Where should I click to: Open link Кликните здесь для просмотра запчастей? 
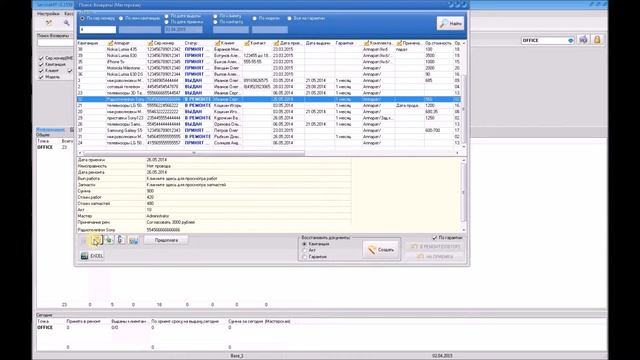pos(186,184)
